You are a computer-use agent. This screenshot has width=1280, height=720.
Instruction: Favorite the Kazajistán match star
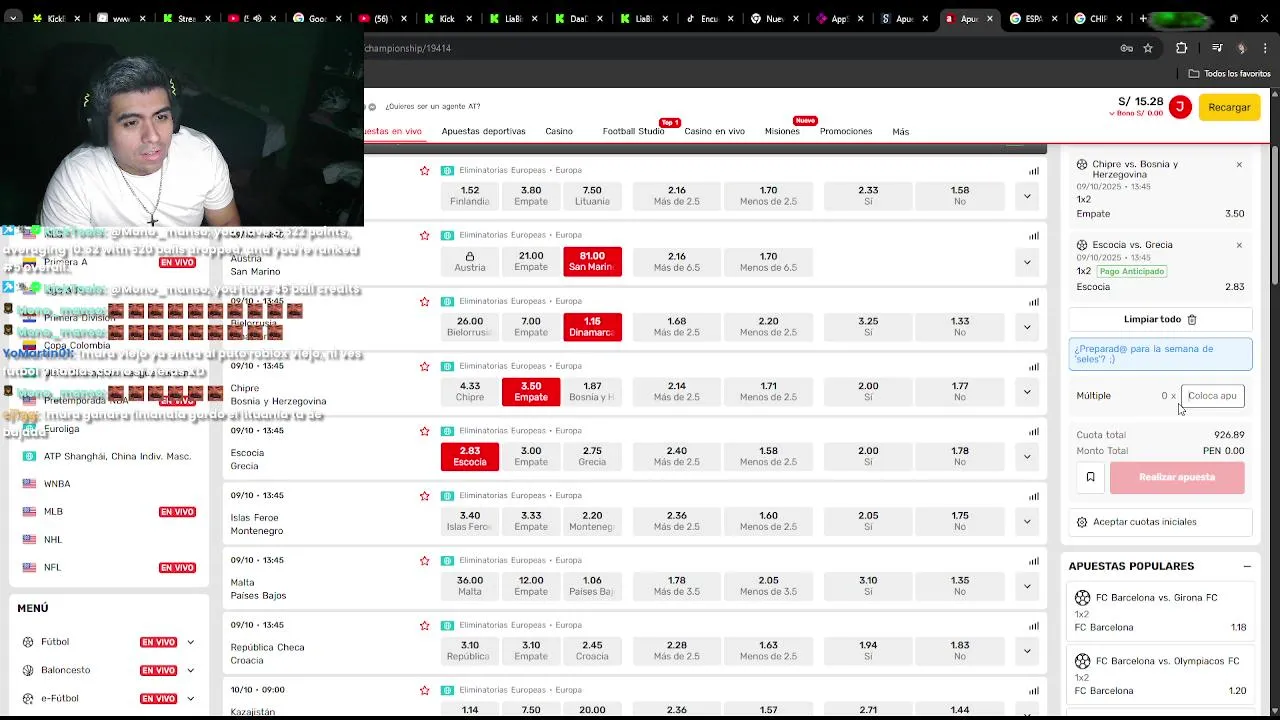coord(424,691)
